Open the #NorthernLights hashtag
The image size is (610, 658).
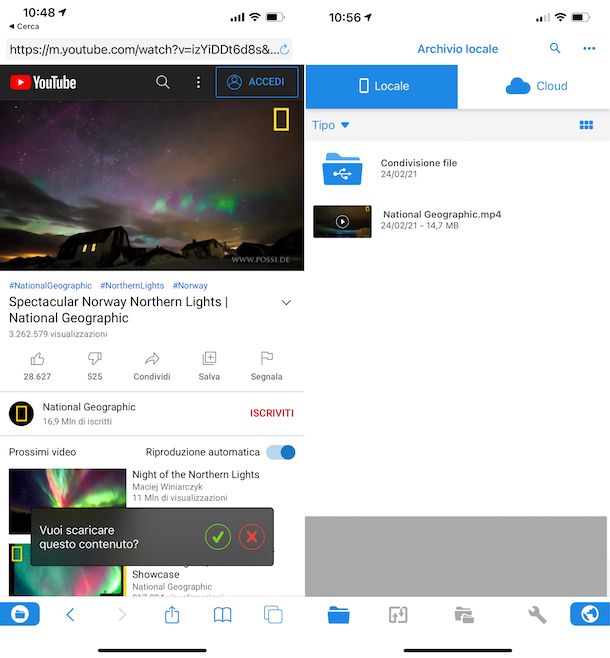pyautogui.click(x=132, y=285)
